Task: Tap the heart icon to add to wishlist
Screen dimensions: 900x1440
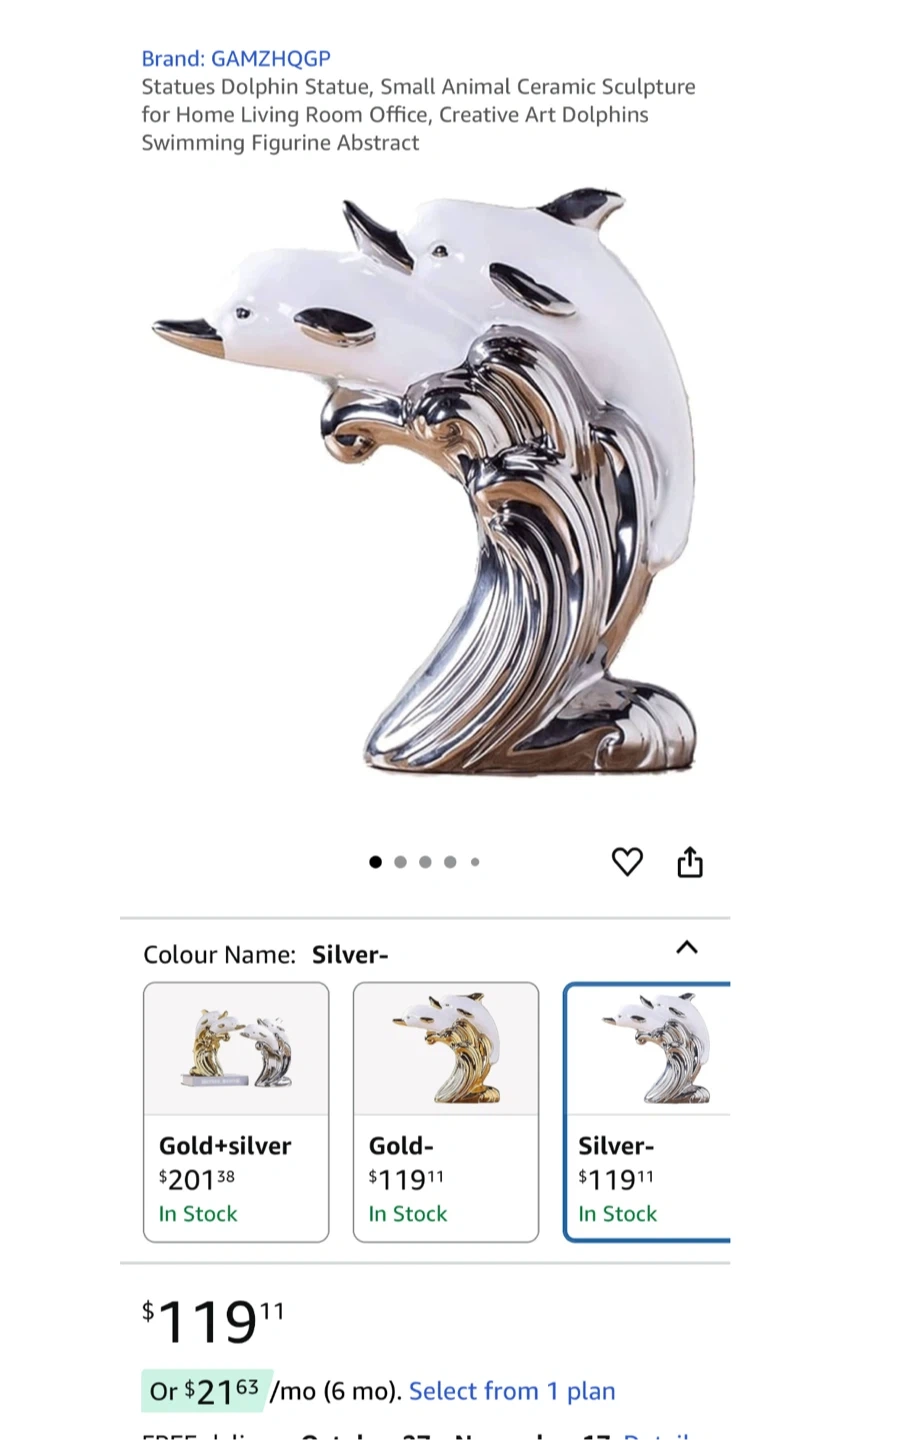Action: (x=627, y=861)
